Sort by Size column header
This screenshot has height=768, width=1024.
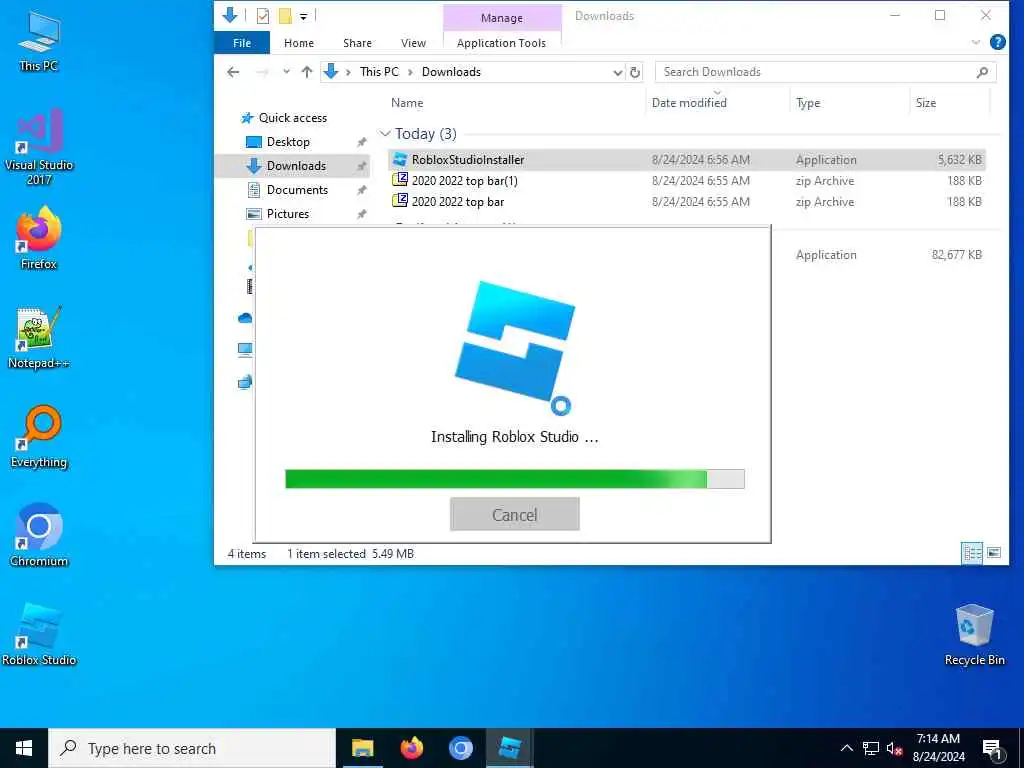(x=925, y=103)
